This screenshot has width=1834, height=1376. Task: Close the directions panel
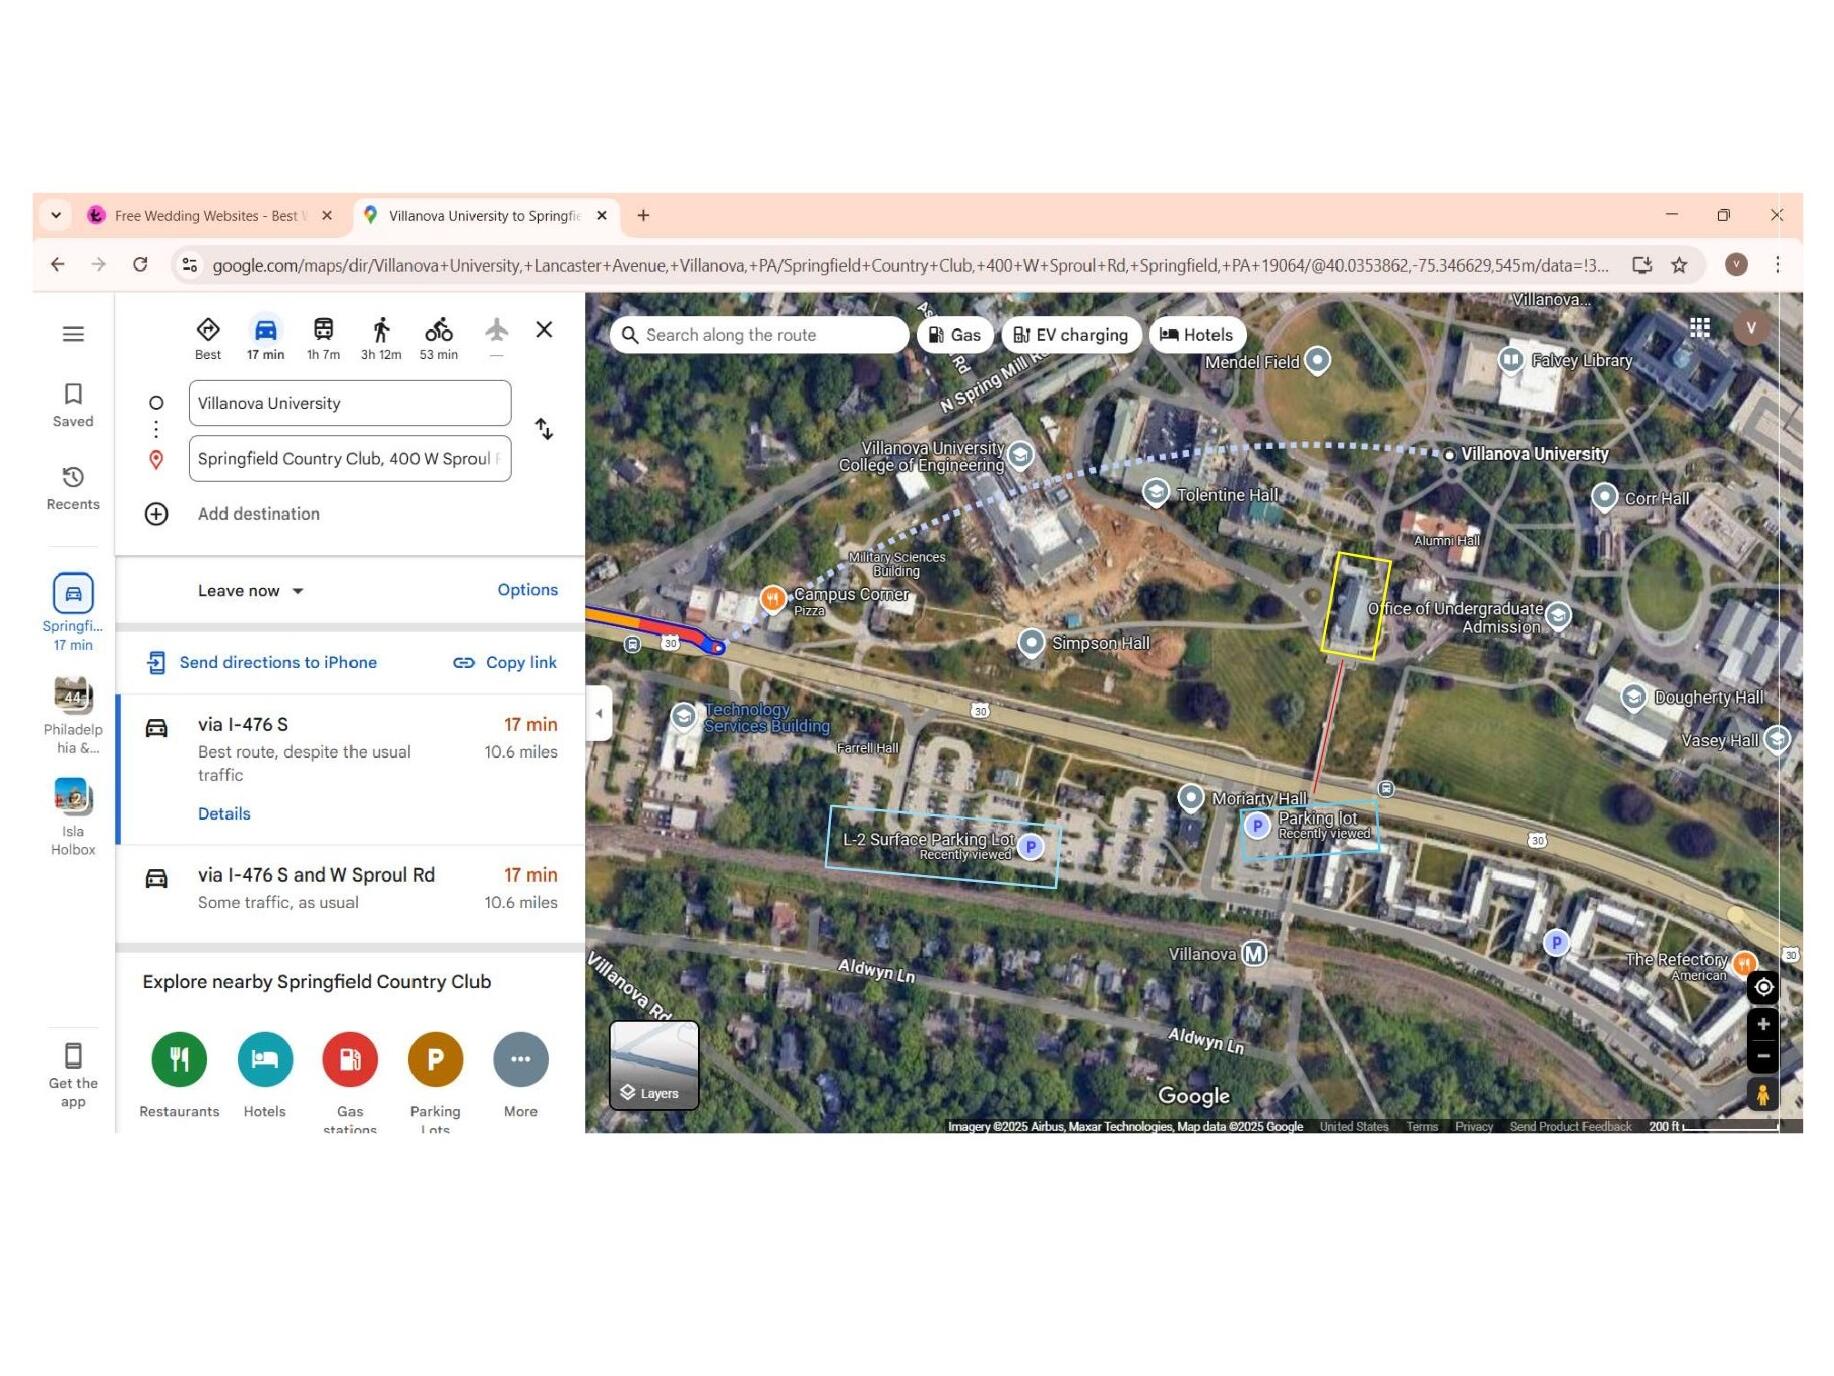point(544,329)
